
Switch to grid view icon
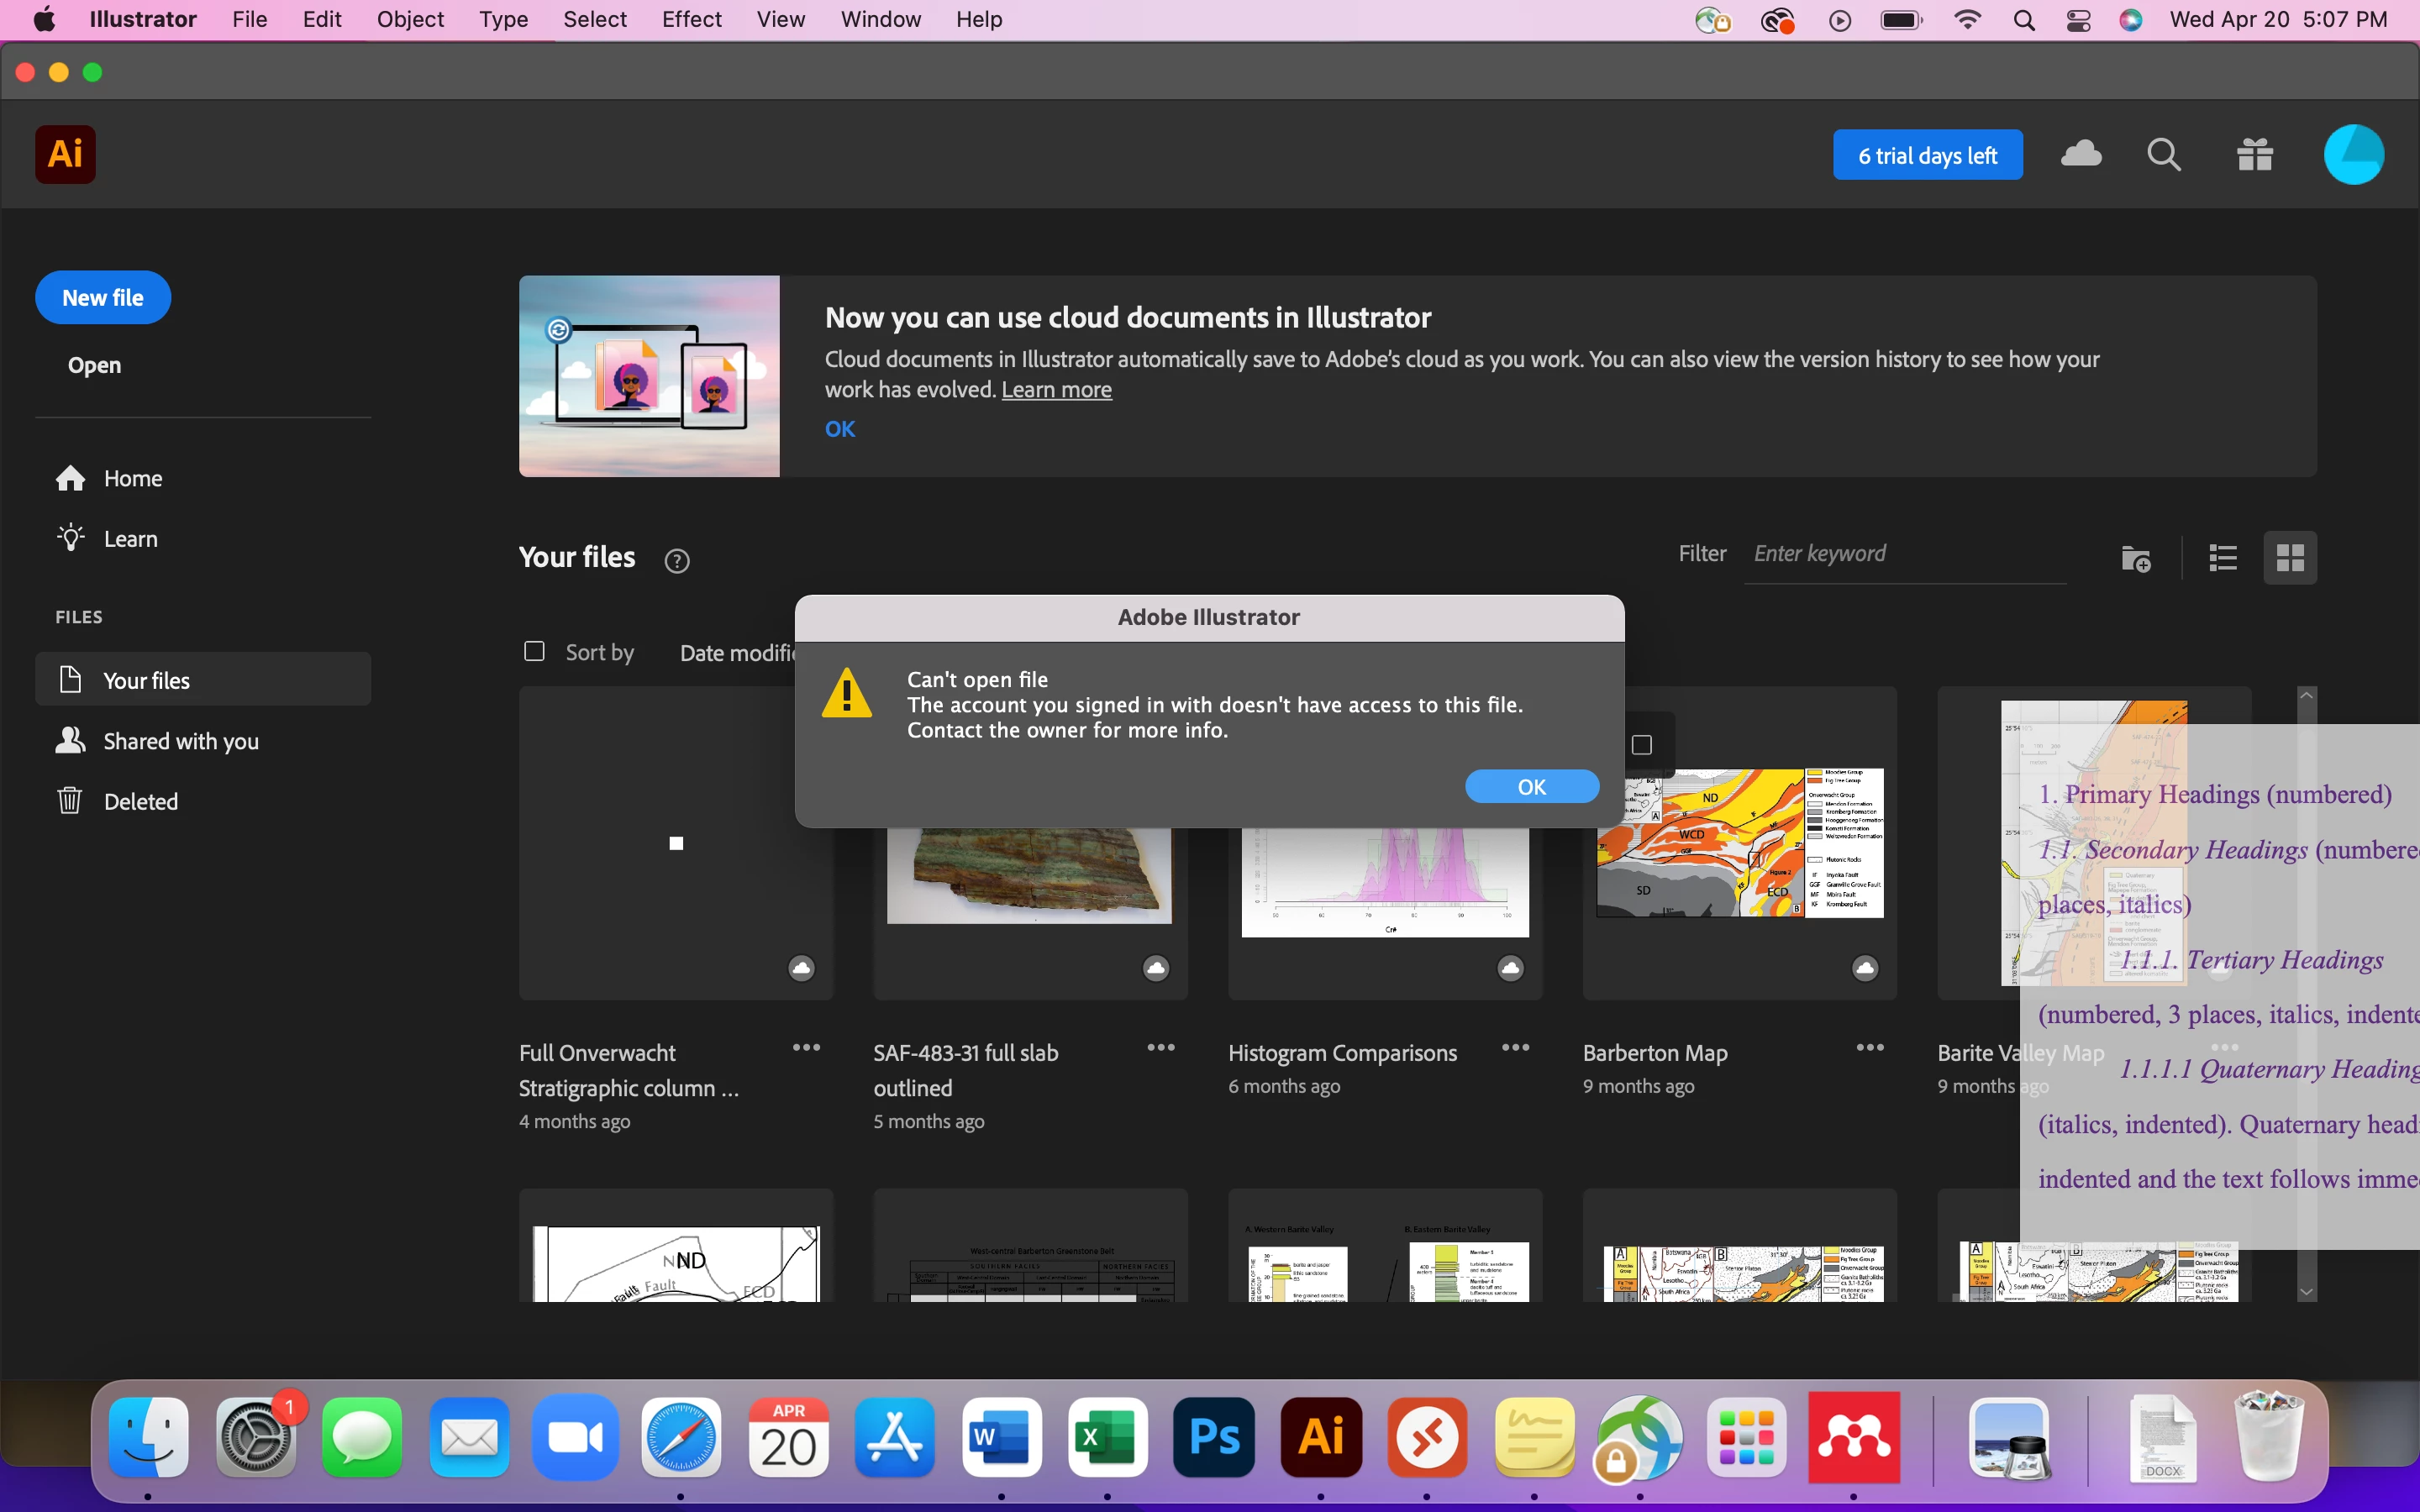[2290, 558]
